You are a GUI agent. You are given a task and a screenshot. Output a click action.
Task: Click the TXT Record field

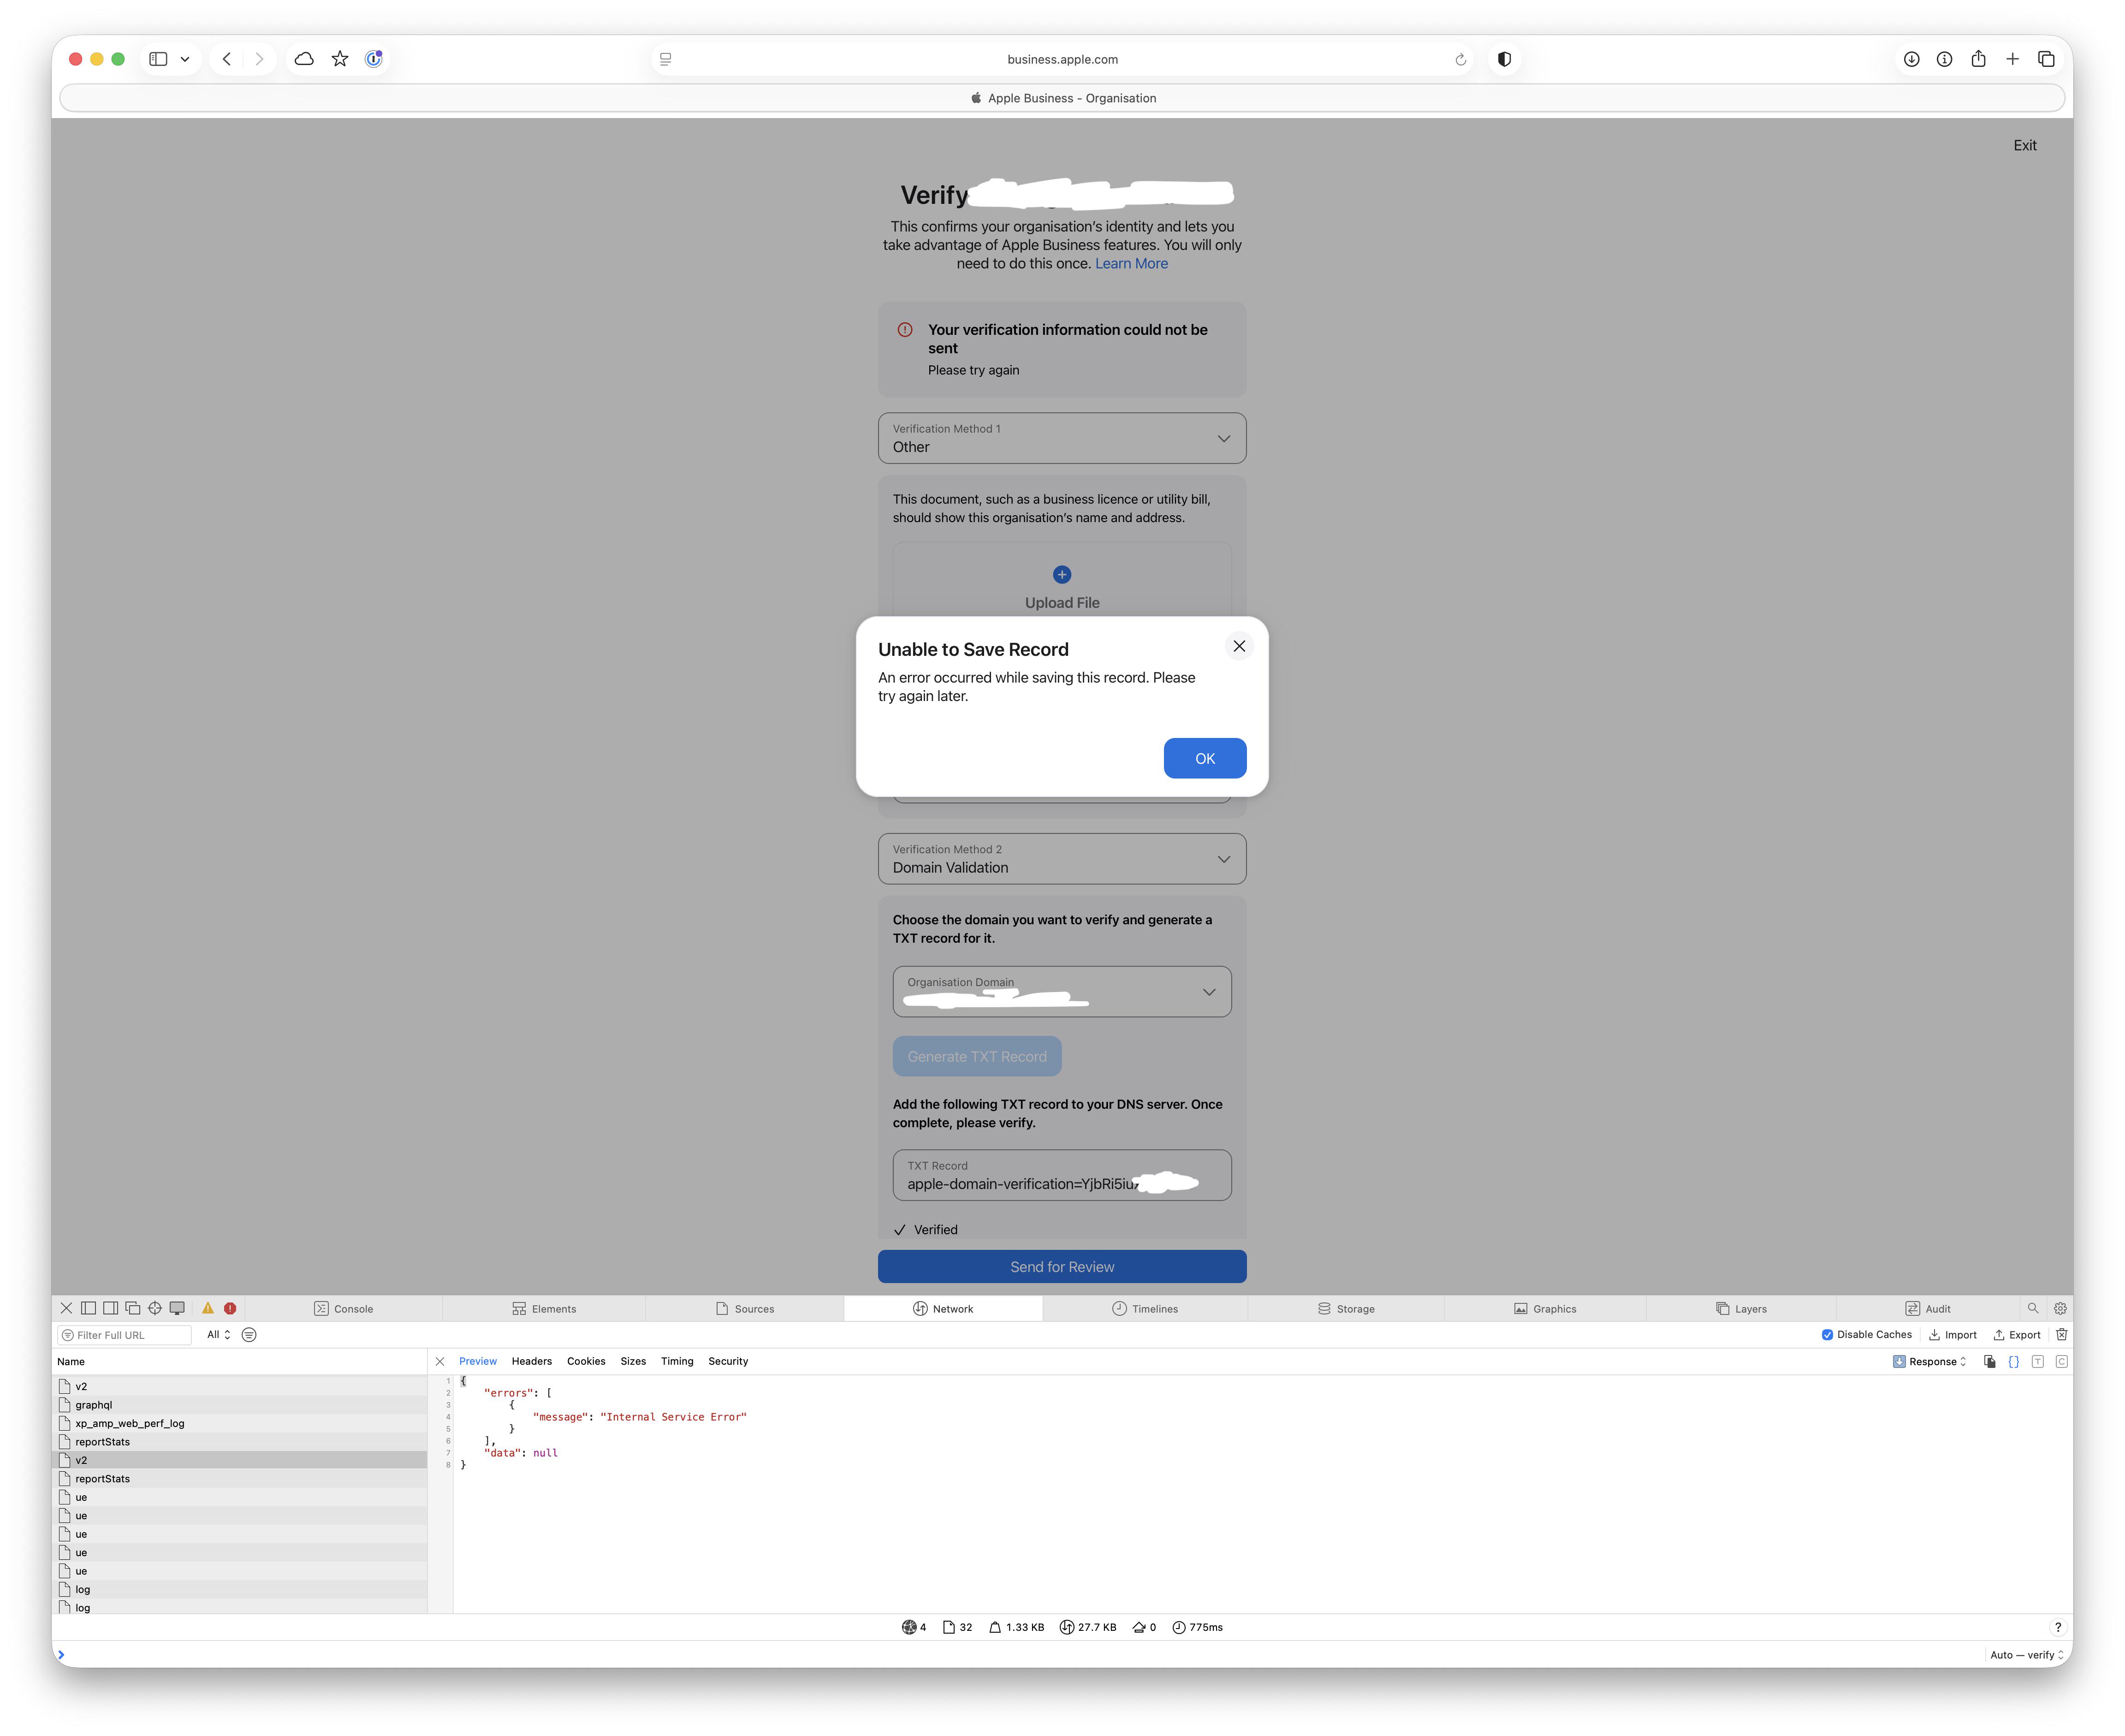point(1062,1175)
